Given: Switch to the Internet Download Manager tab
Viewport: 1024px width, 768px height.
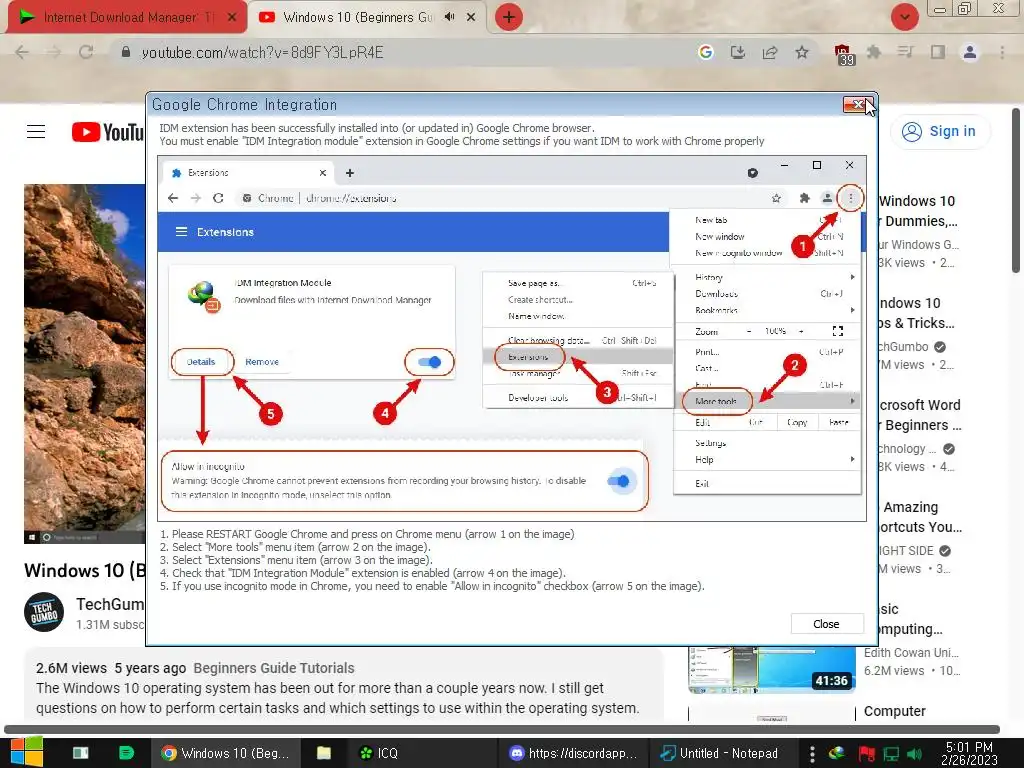Looking at the screenshot, I should pos(124,18).
